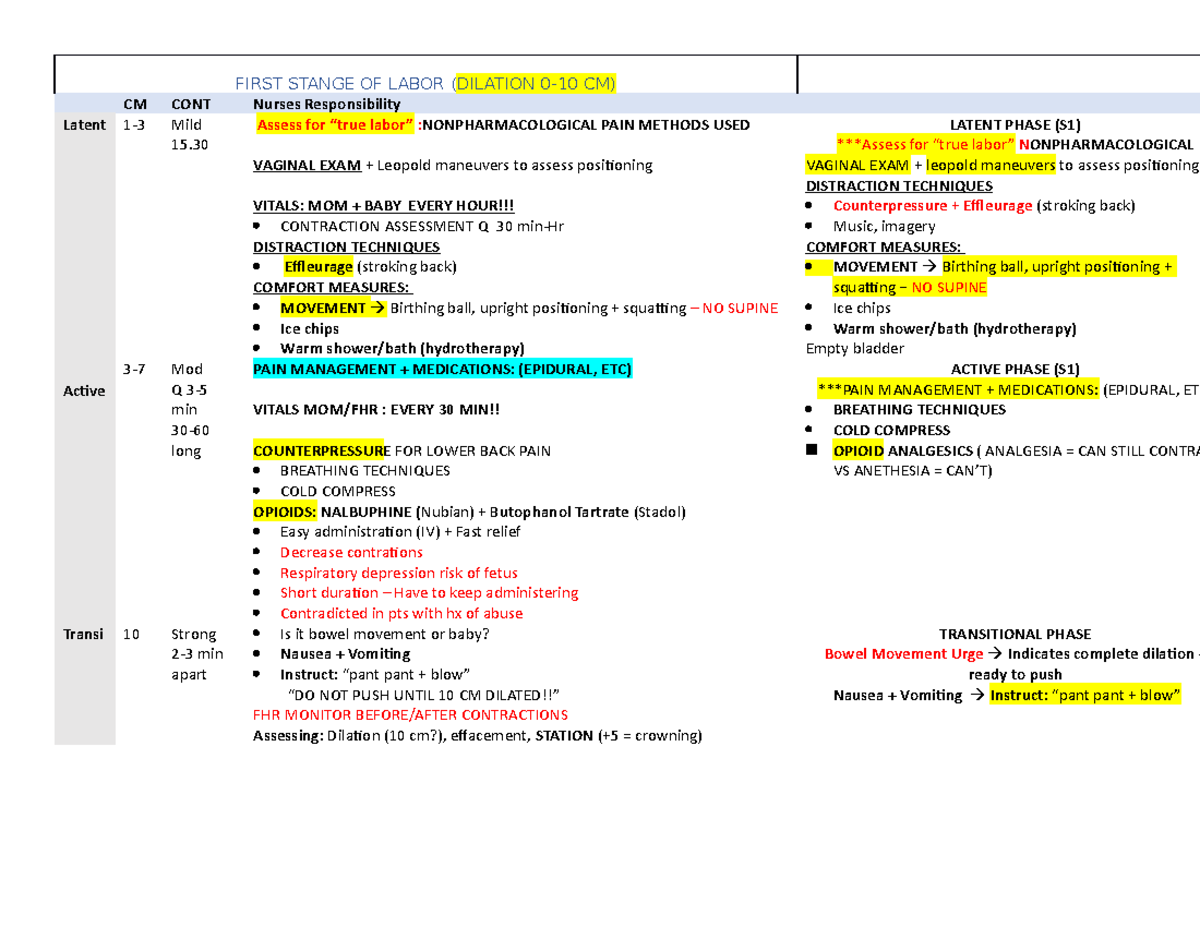The height and width of the screenshot is (927, 1200).
Task: Click the "Latent" row label
Action: (x=84, y=124)
